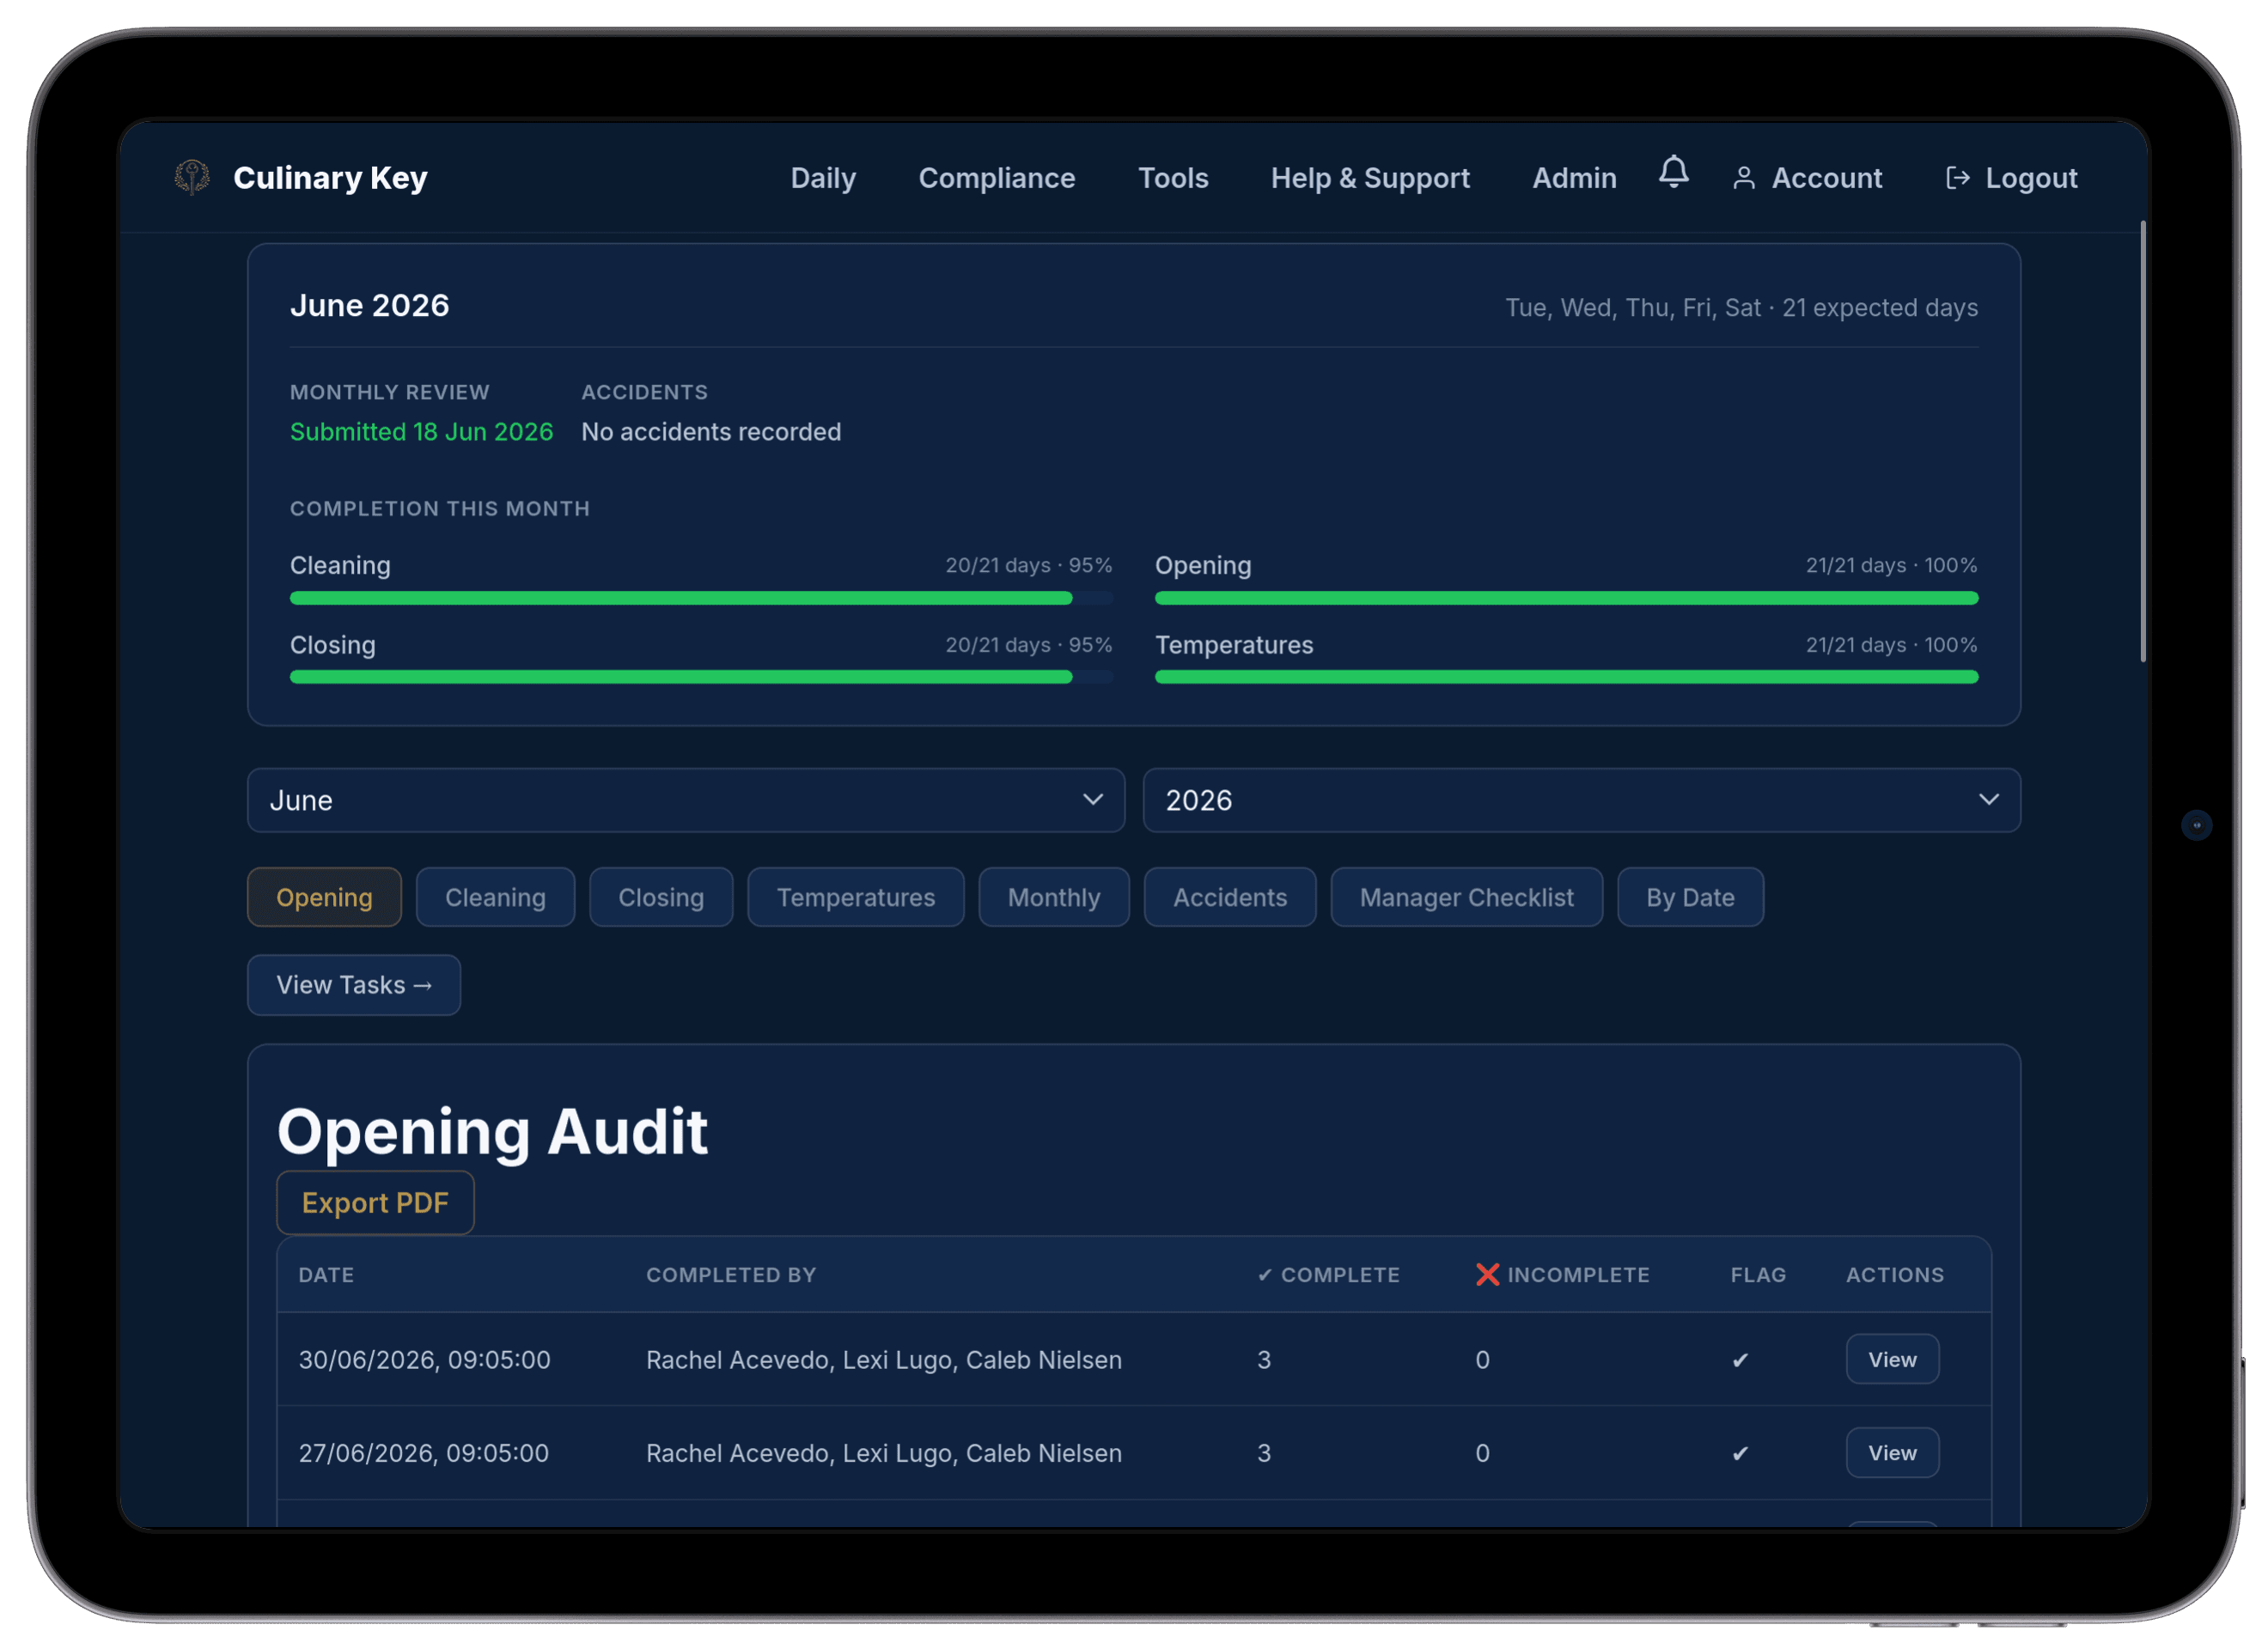Switch to Manager Checklist tab
This screenshot has width=2268, height=1649.
[x=1466, y=897]
